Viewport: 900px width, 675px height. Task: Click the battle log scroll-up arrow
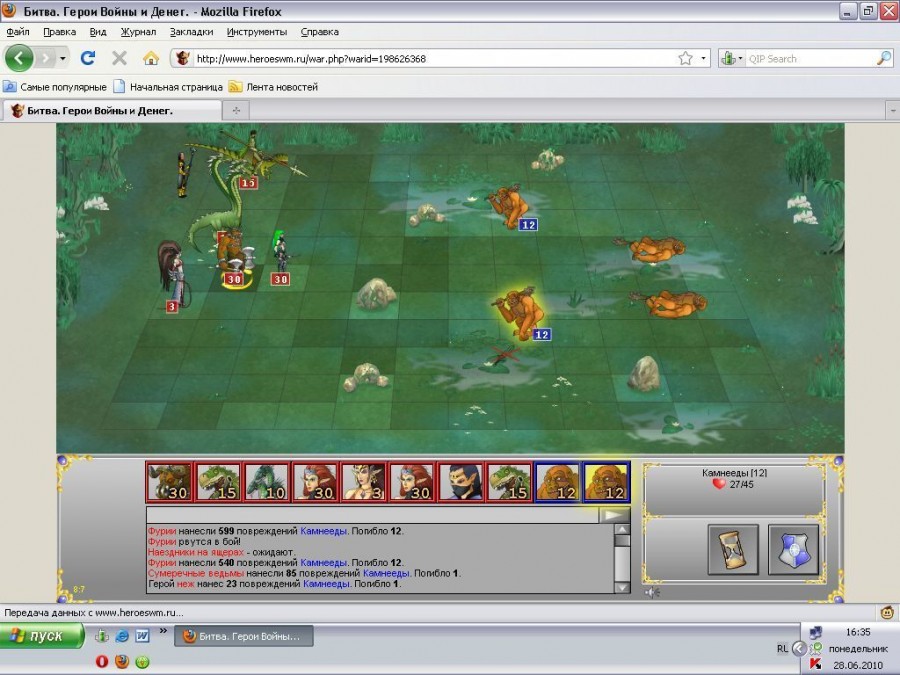622,529
